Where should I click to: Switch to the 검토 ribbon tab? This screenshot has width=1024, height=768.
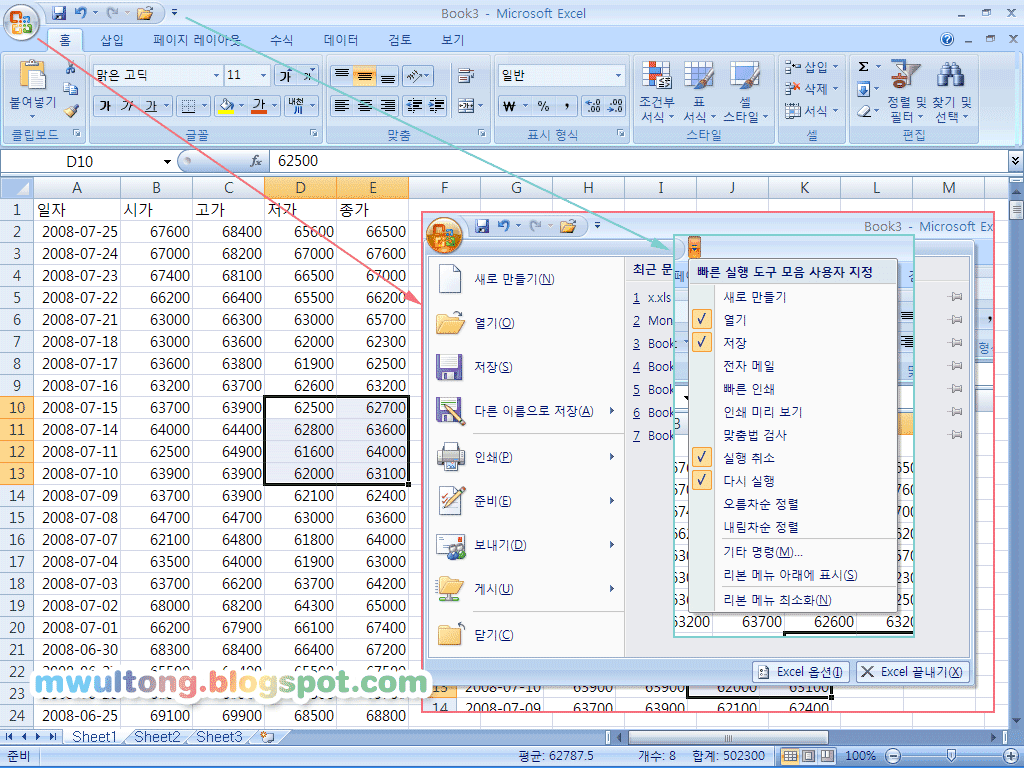click(400, 40)
